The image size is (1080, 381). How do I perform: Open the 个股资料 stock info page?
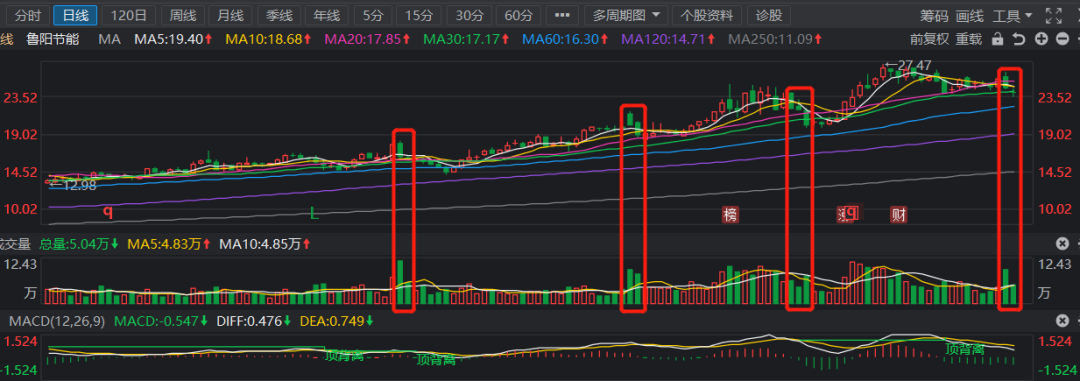707,15
